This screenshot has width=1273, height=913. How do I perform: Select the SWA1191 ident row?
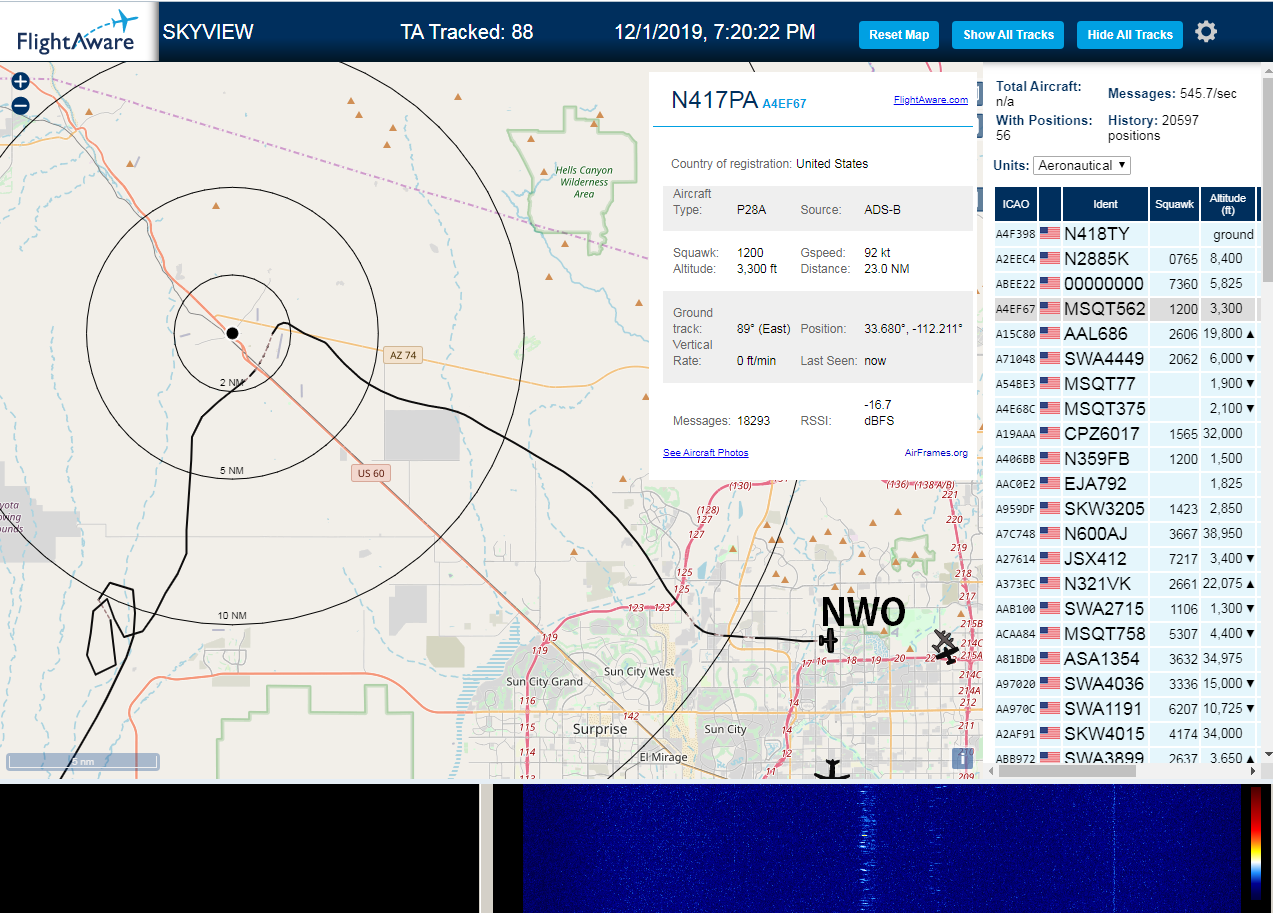[x=1104, y=709]
